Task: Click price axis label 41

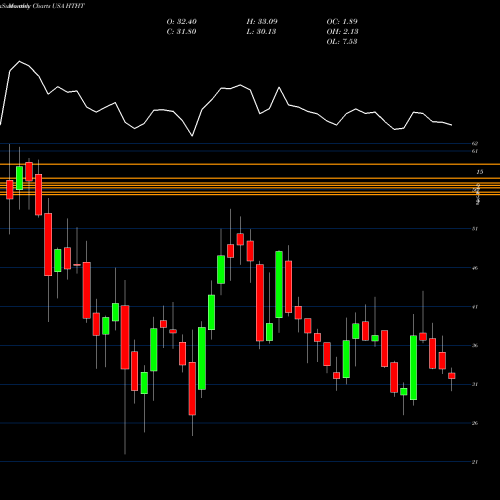Action: (475, 307)
